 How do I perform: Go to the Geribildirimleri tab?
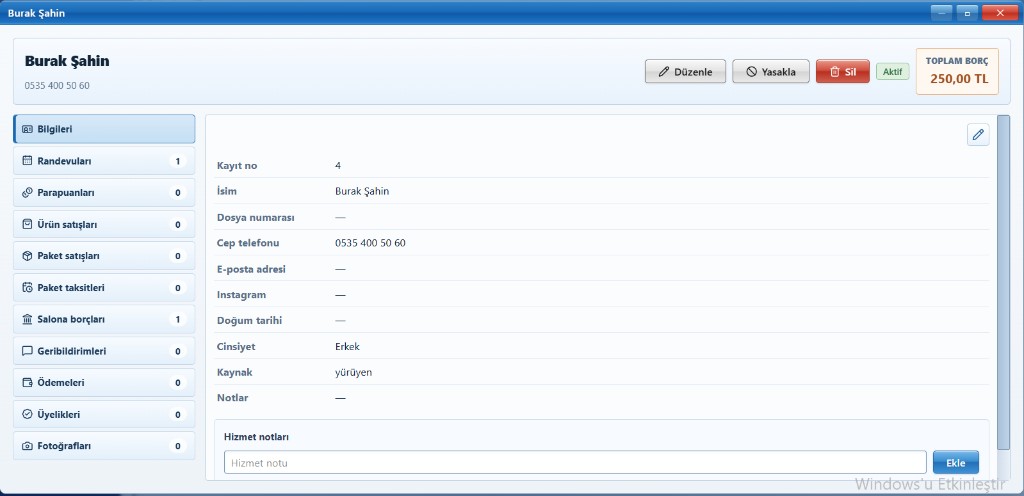pyautogui.click(x=104, y=350)
